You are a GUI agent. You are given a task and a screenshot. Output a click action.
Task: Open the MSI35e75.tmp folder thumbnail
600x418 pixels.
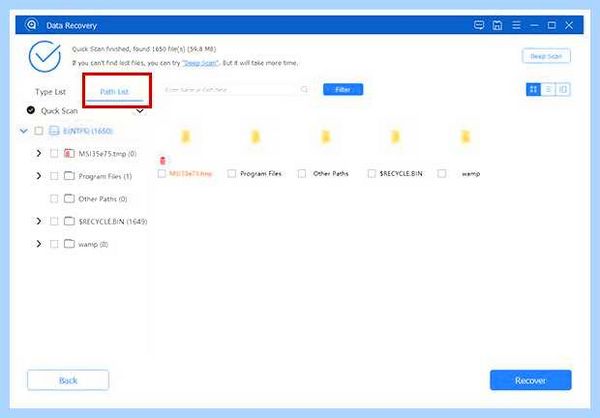(x=185, y=137)
